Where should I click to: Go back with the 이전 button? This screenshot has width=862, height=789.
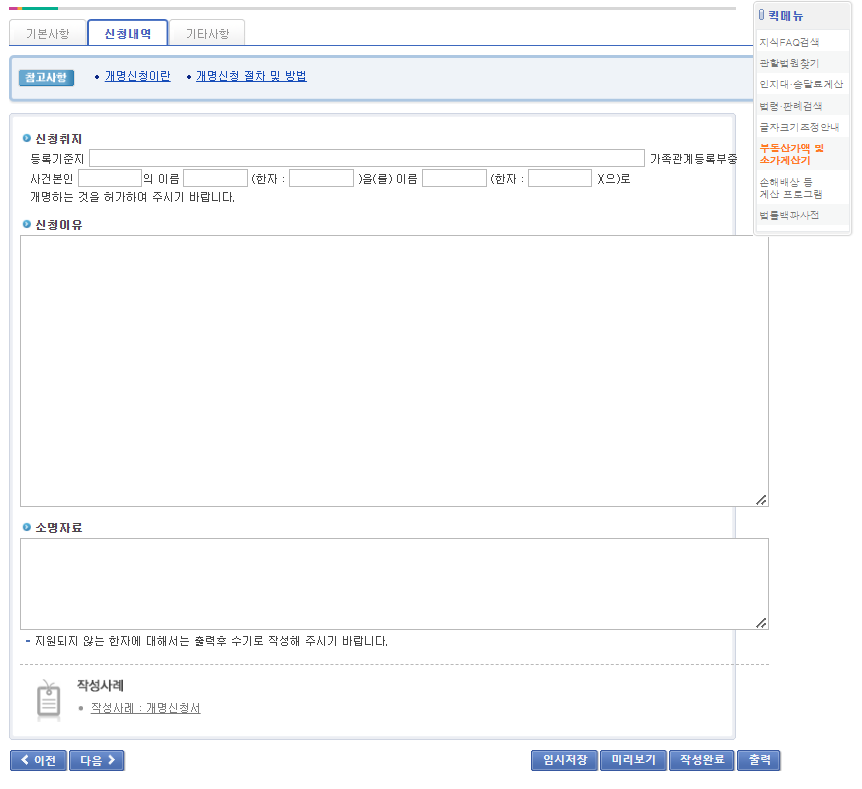38,760
